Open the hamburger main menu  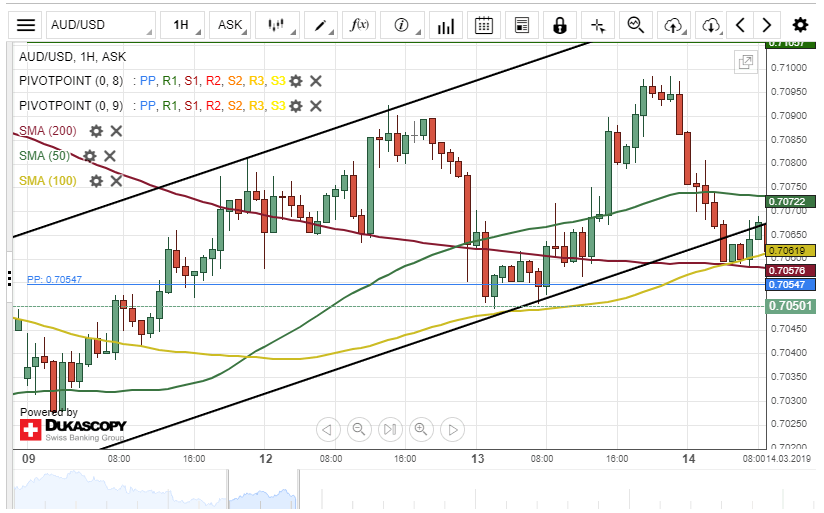[26, 25]
